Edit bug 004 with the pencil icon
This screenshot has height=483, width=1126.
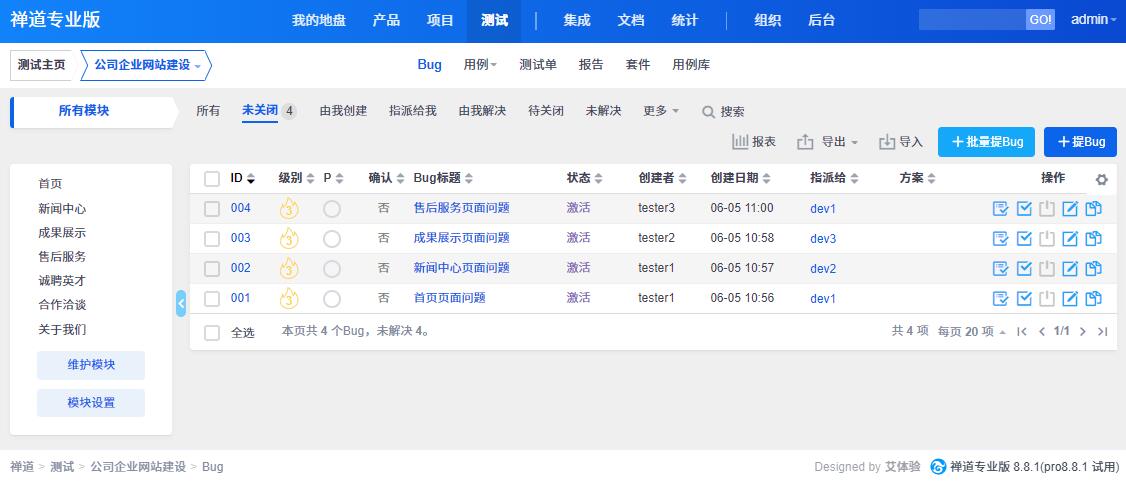tap(1070, 209)
